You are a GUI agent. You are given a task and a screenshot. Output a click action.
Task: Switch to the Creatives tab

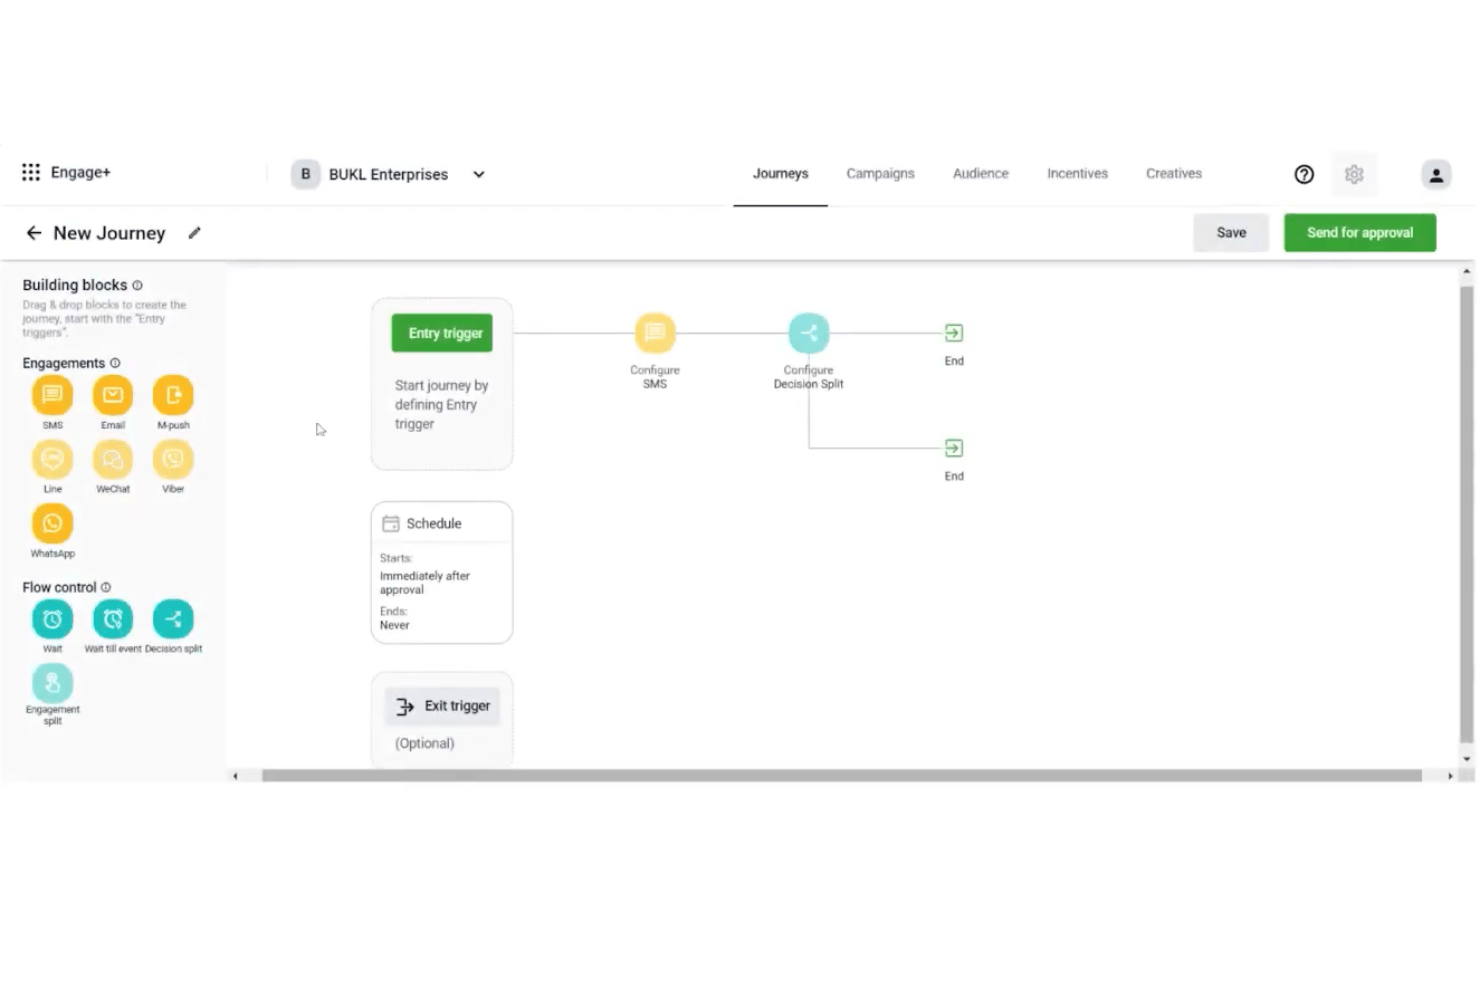tap(1174, 174)
